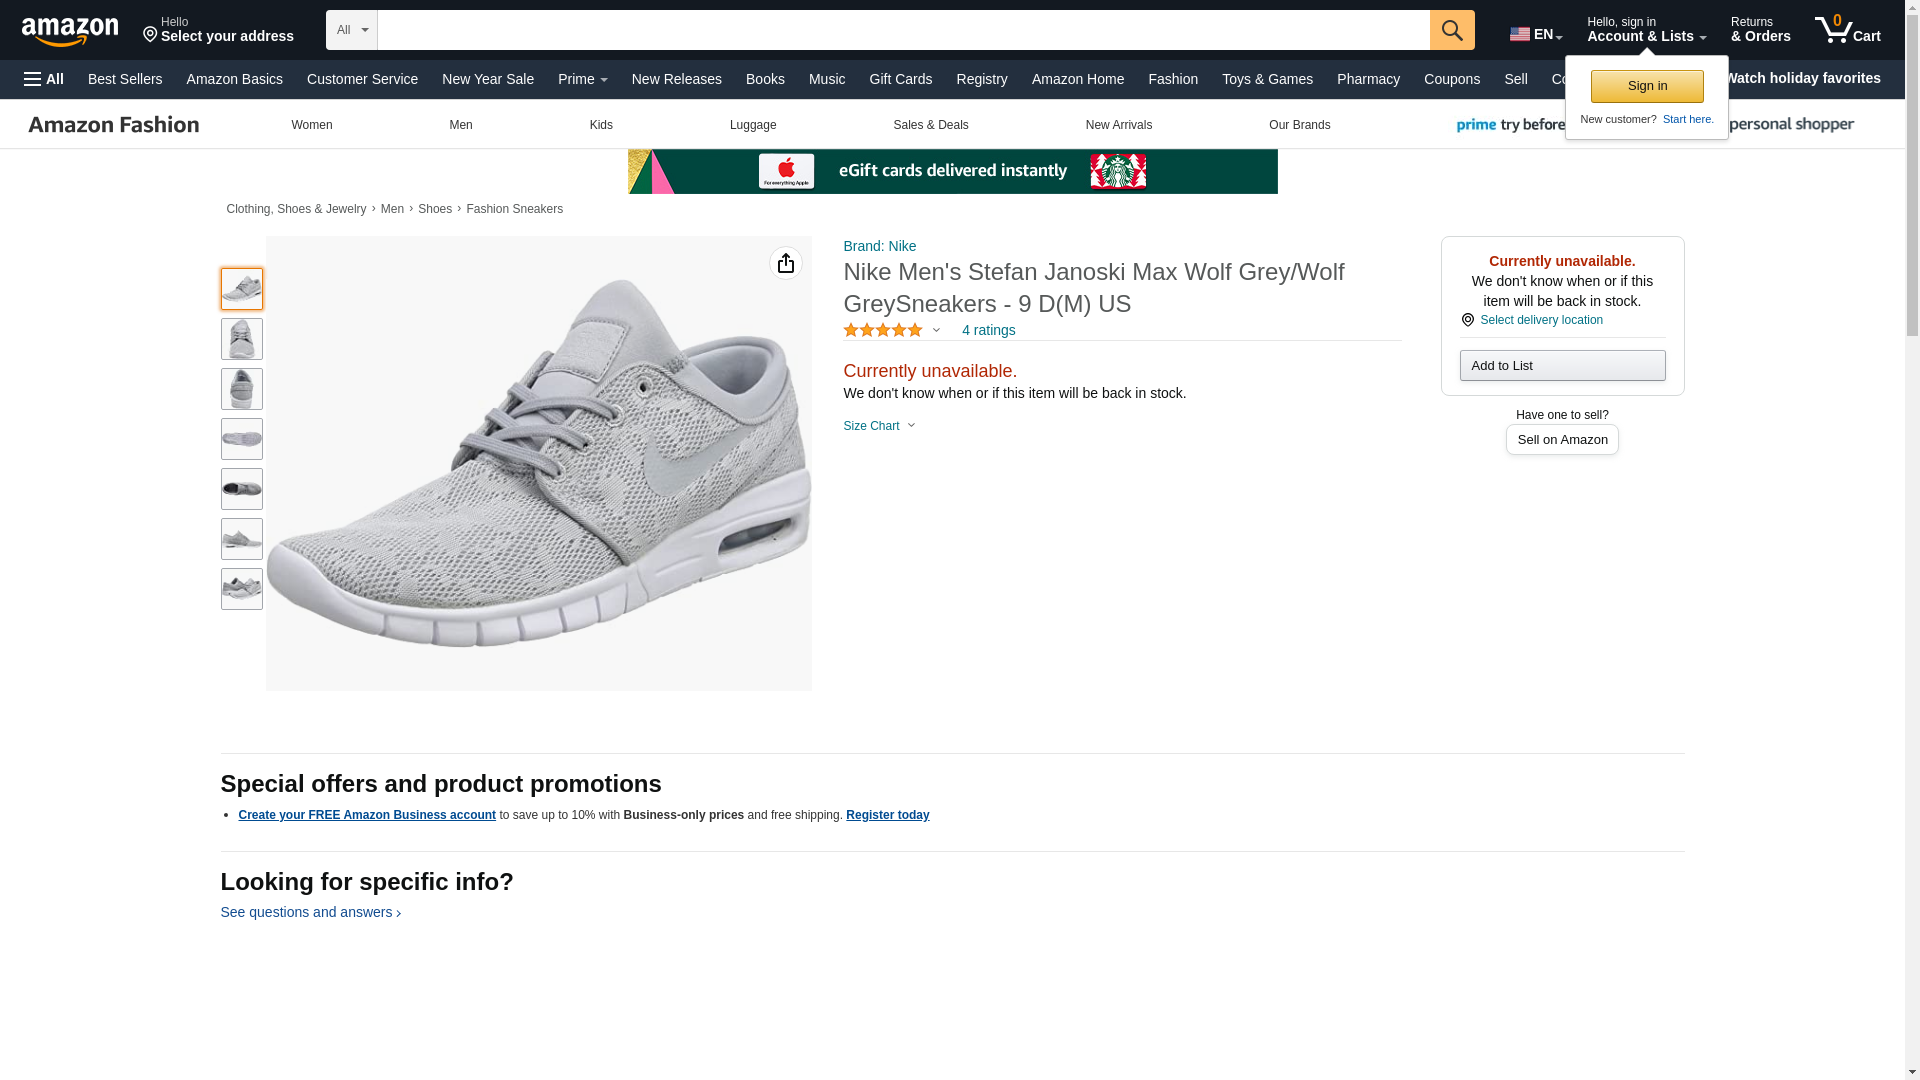This screenshot has width=1920, height=1080.
Task: Open the Brand: Nike link
Action: (x=879, y=246)
